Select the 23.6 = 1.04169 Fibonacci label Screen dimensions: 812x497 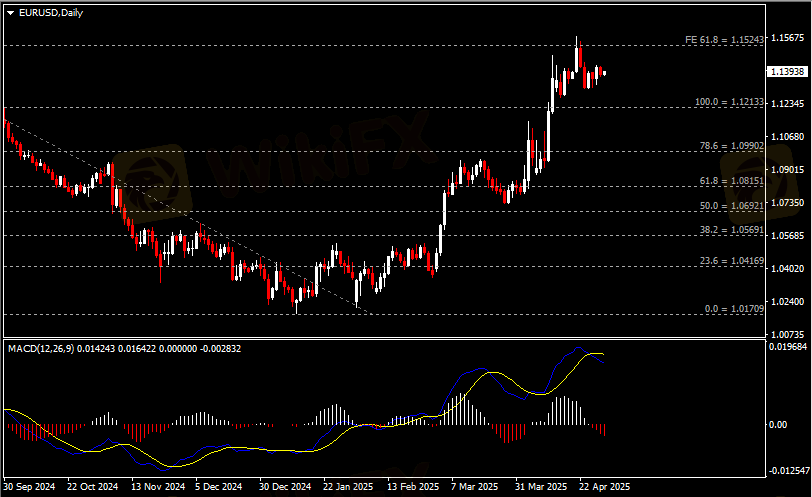click(x=732, y=261)
